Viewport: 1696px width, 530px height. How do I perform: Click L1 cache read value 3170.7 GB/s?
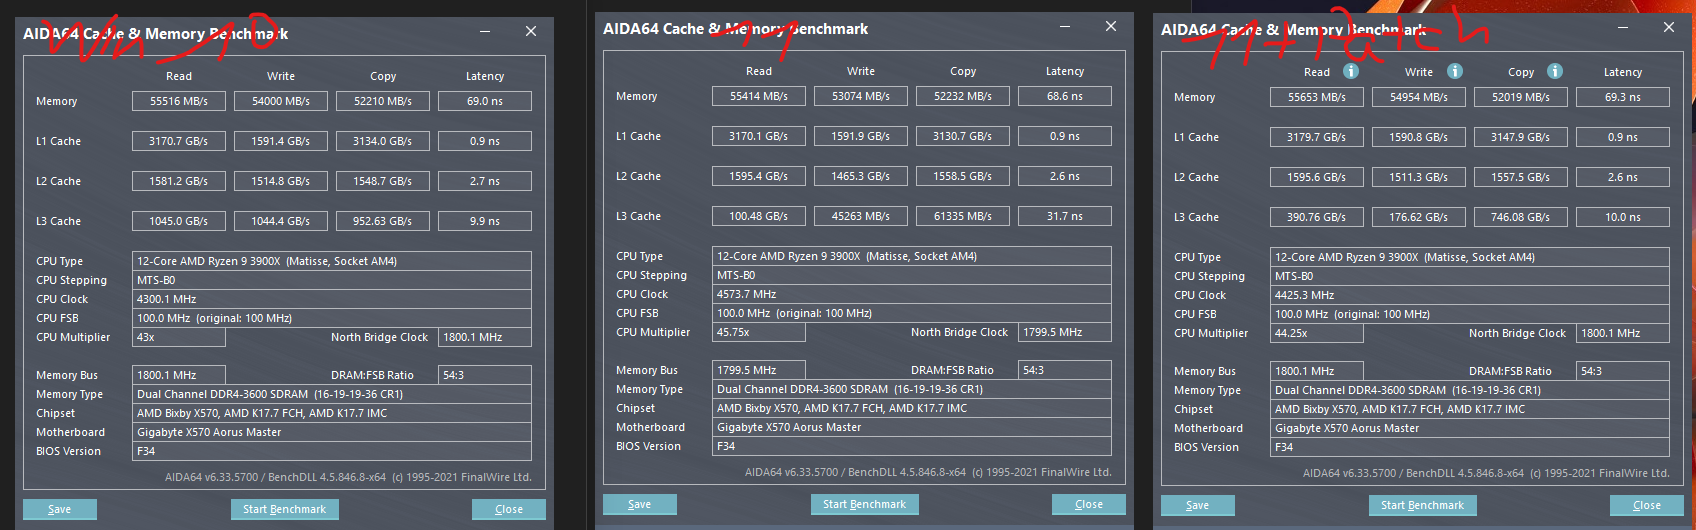(179, 141)
